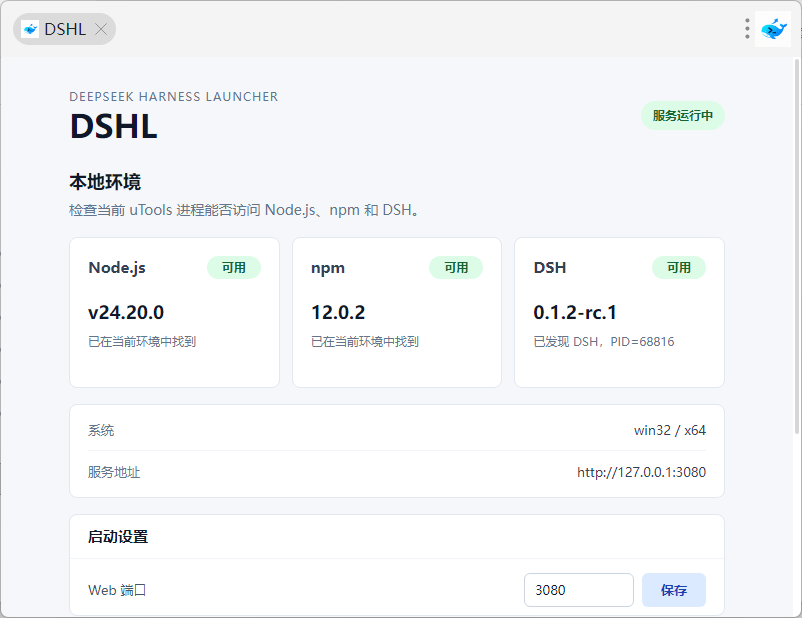
Task: Click the DSHL whale icon in the tab
Action: tap(30, 29)
